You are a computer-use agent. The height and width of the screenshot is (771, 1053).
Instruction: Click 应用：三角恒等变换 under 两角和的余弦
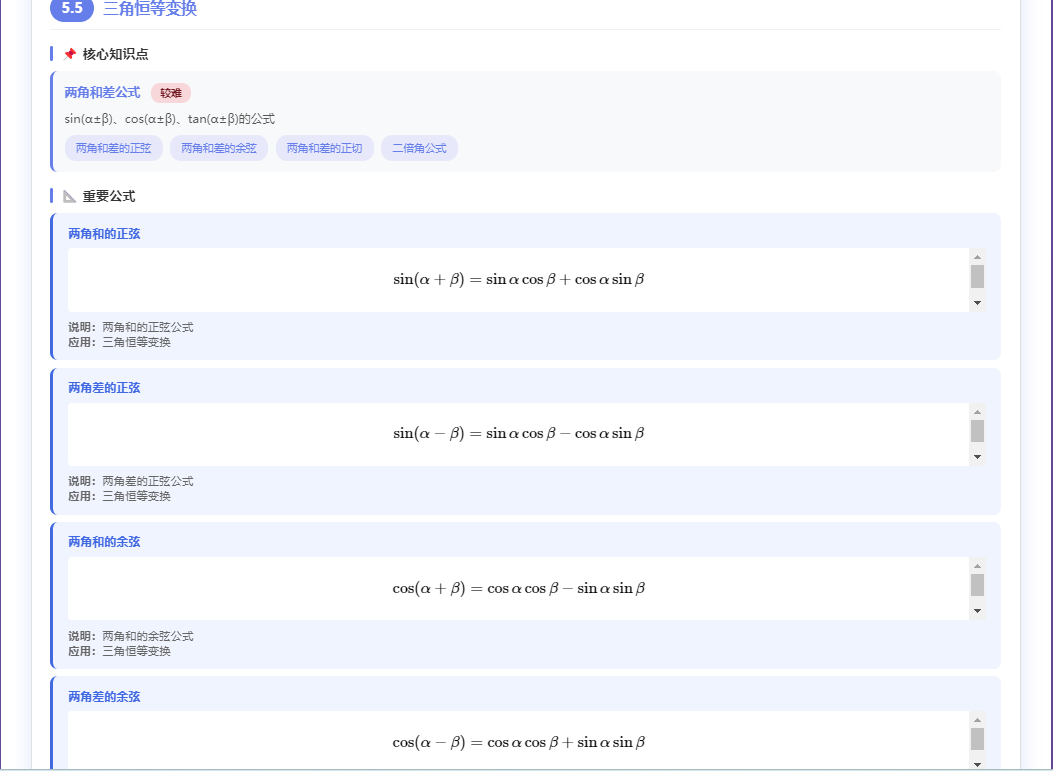[x=120, y=651]
